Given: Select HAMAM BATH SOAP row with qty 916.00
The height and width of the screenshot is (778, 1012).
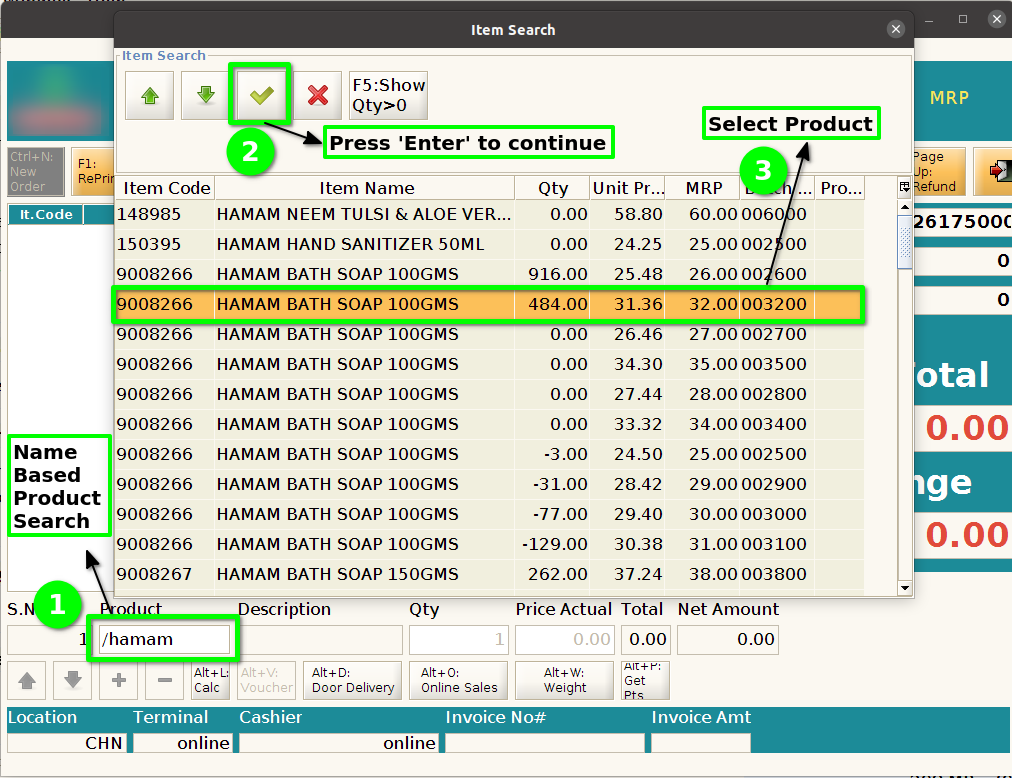Looking at the screenshot, I should pos(489,274).
